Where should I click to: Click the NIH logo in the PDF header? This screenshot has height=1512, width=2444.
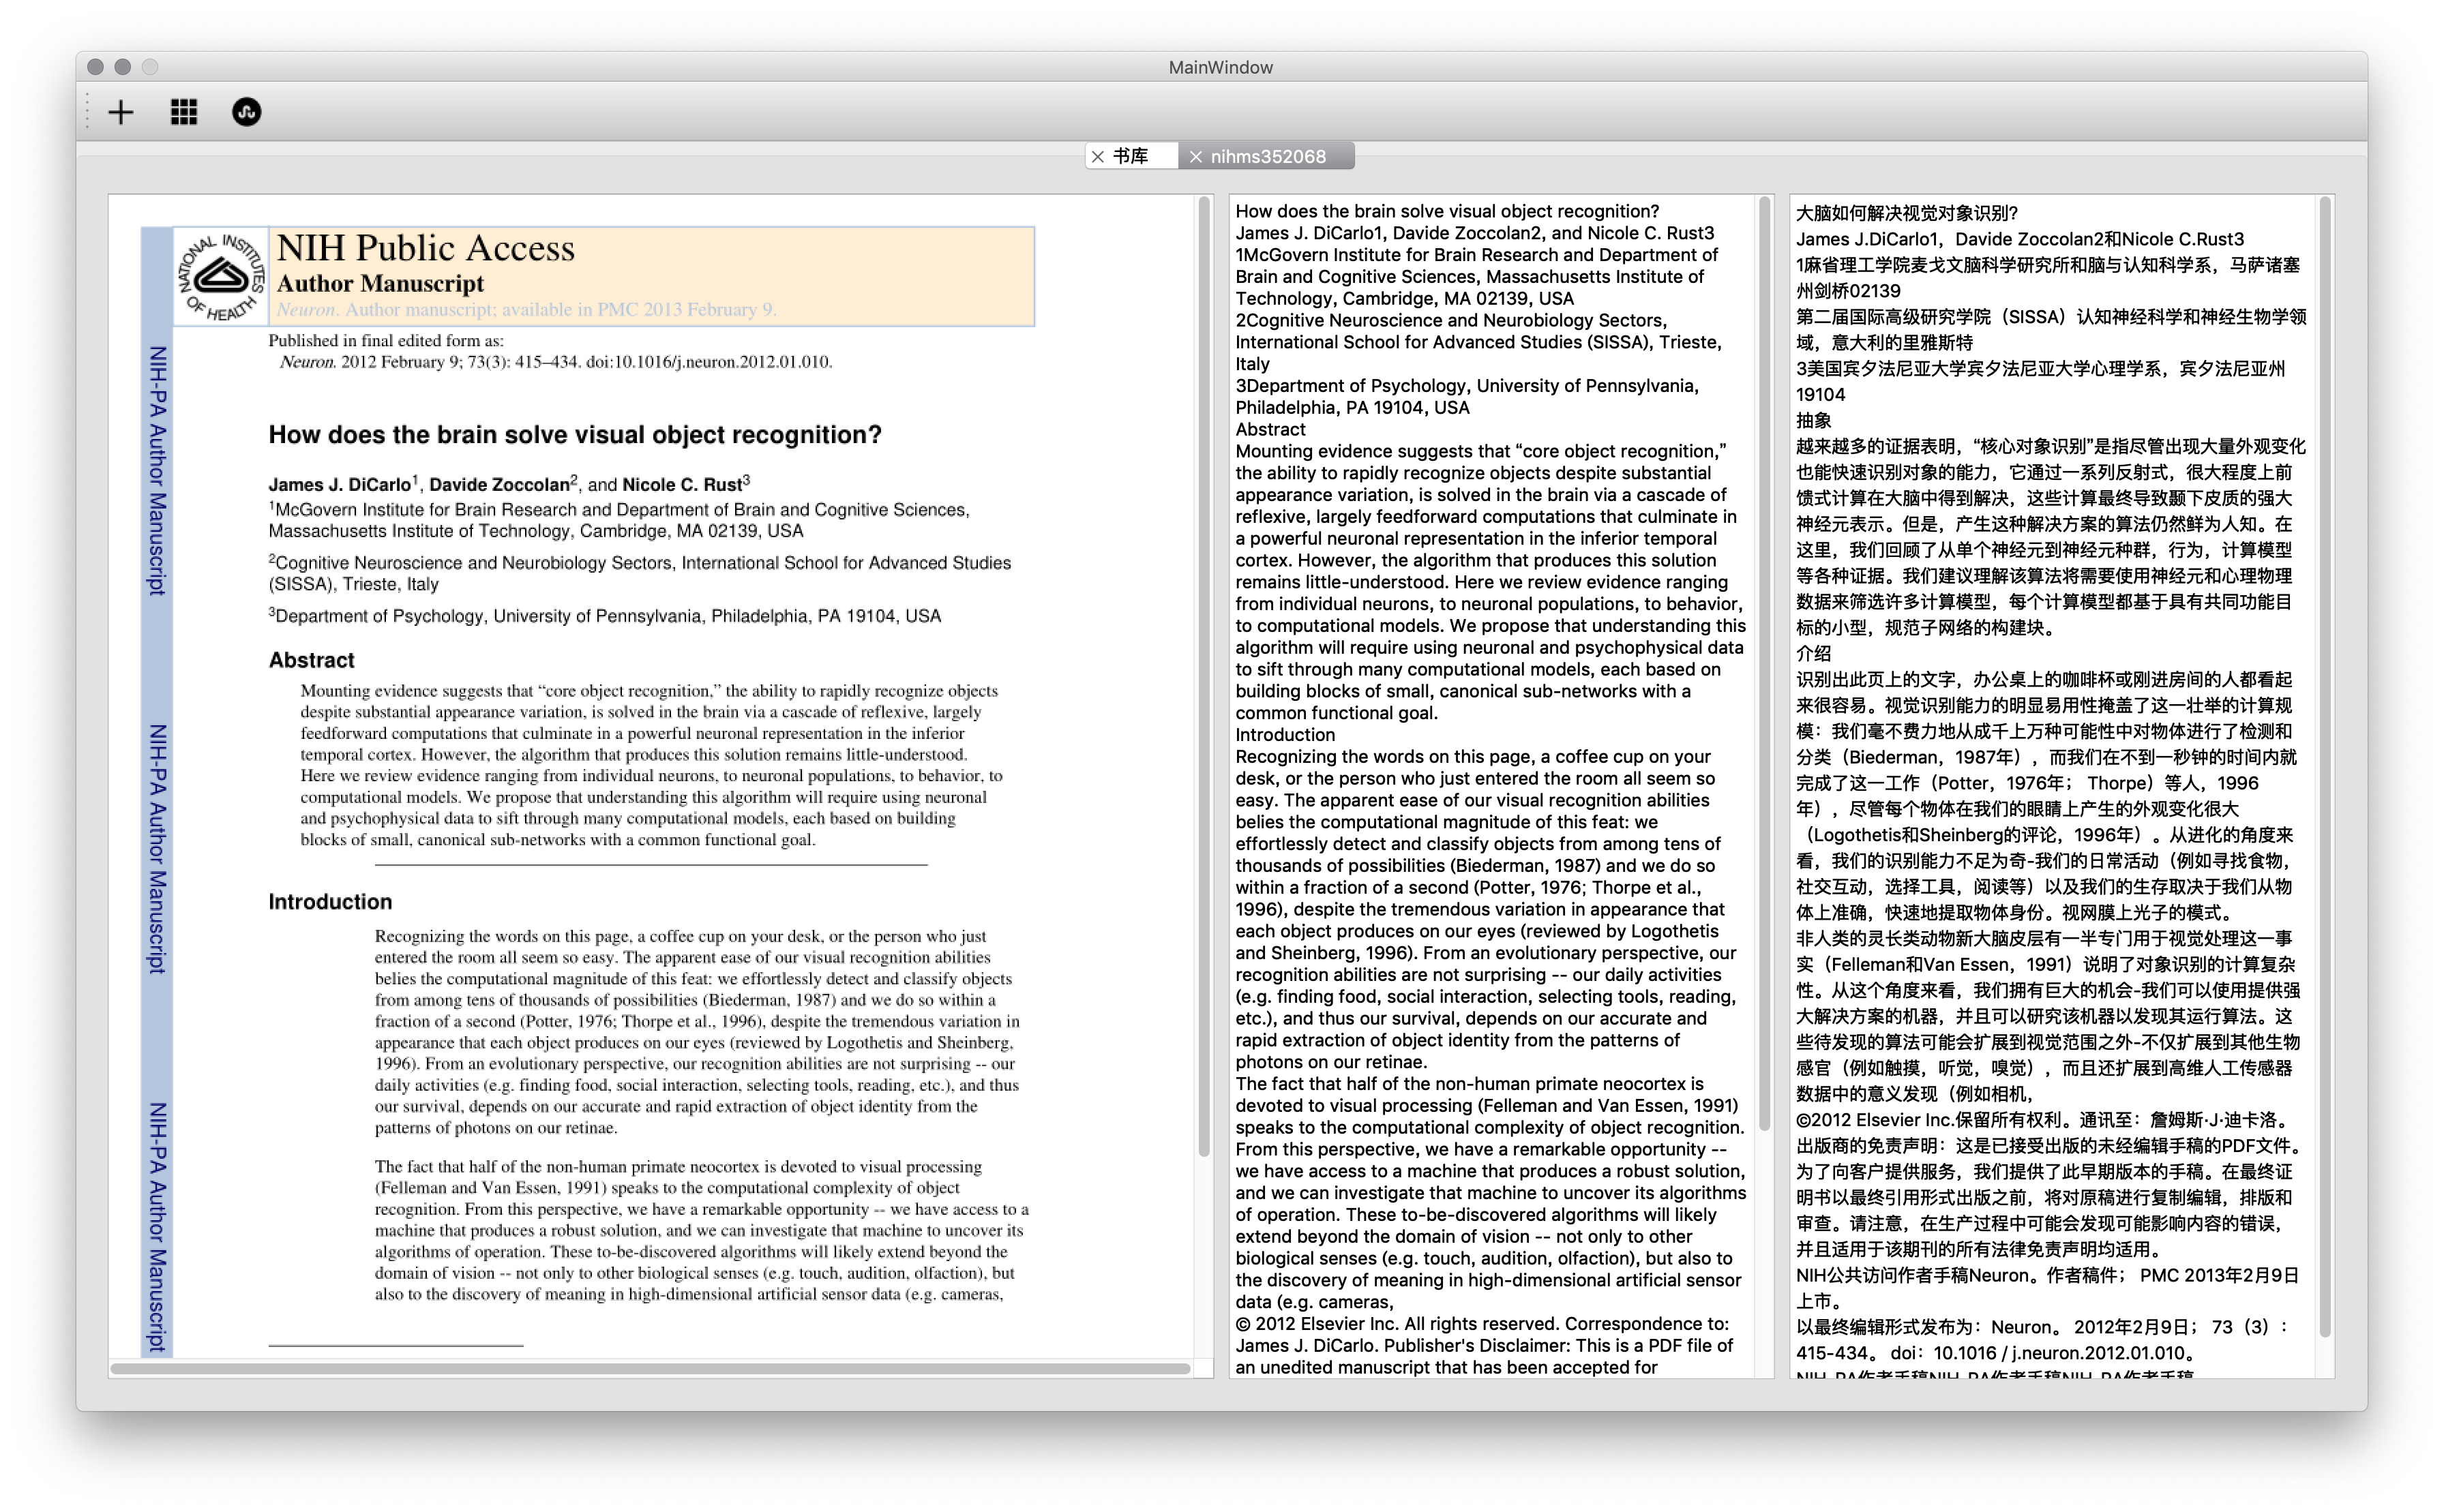pos(221,277)
